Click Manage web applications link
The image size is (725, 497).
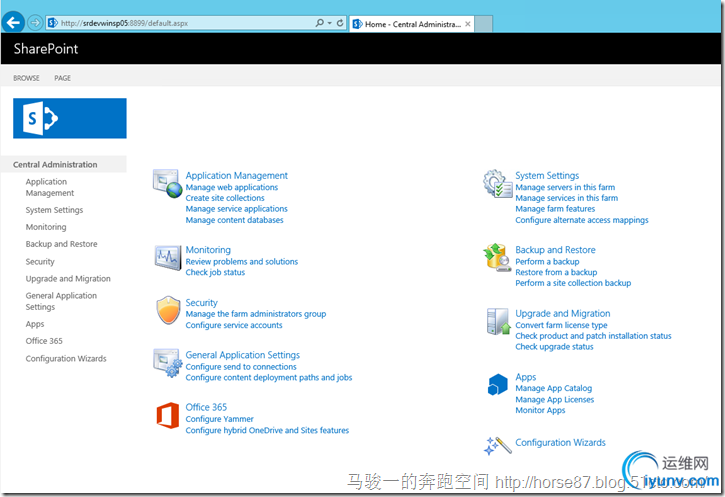tap(232, 187)
